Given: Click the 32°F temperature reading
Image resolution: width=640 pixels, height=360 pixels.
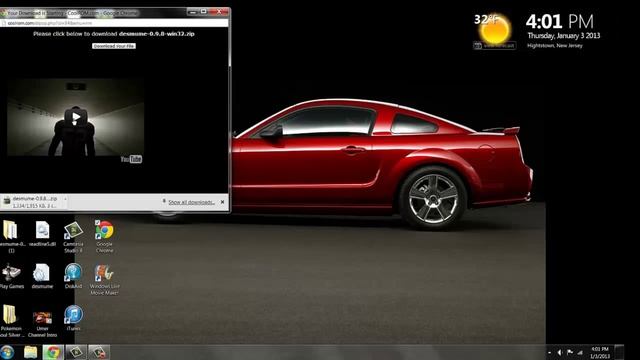Looking at the screenshot, I should point(487,19).
